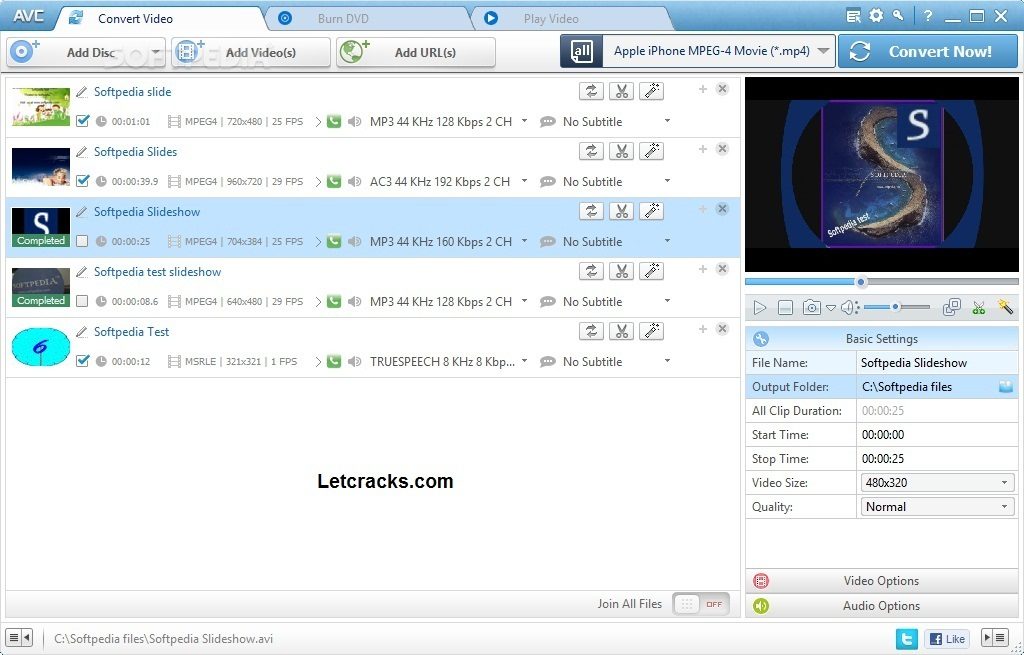The image size is (1024, 655).
Task: Click pencil rename icon beside Softpedia Test
Action: point(82,332)
